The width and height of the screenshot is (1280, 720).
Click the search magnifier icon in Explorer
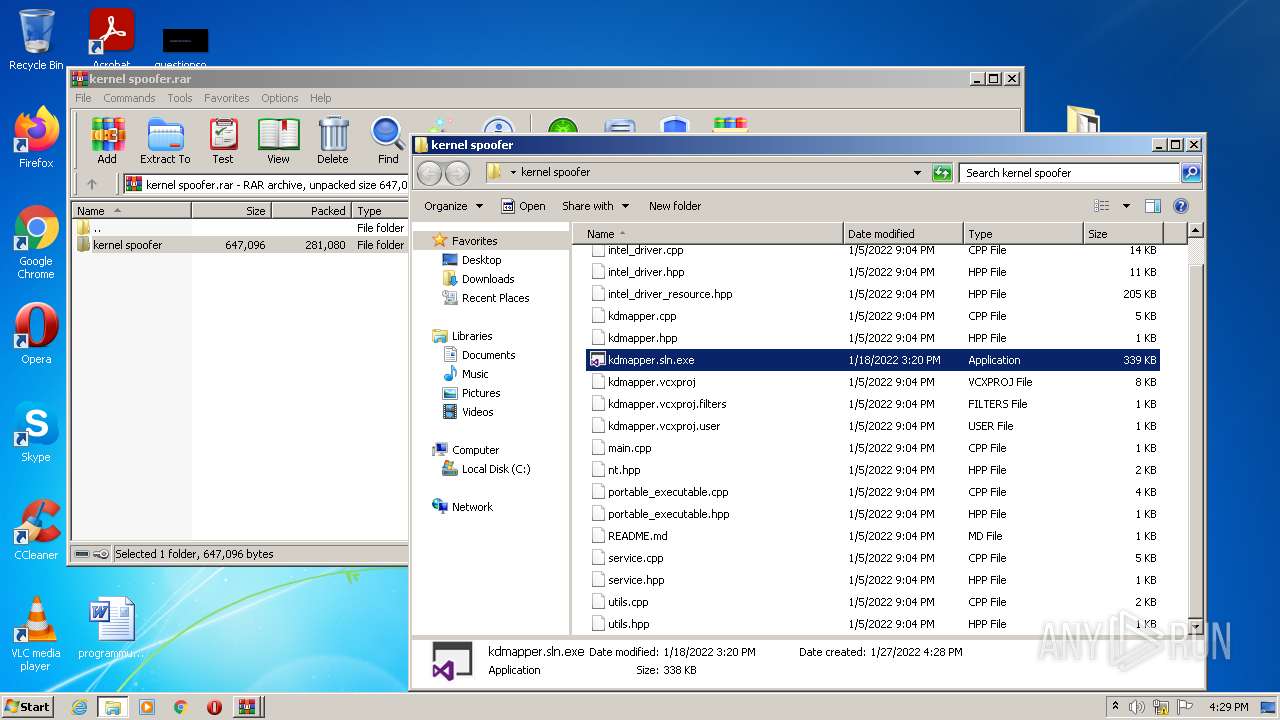(x=1190, y=173)
